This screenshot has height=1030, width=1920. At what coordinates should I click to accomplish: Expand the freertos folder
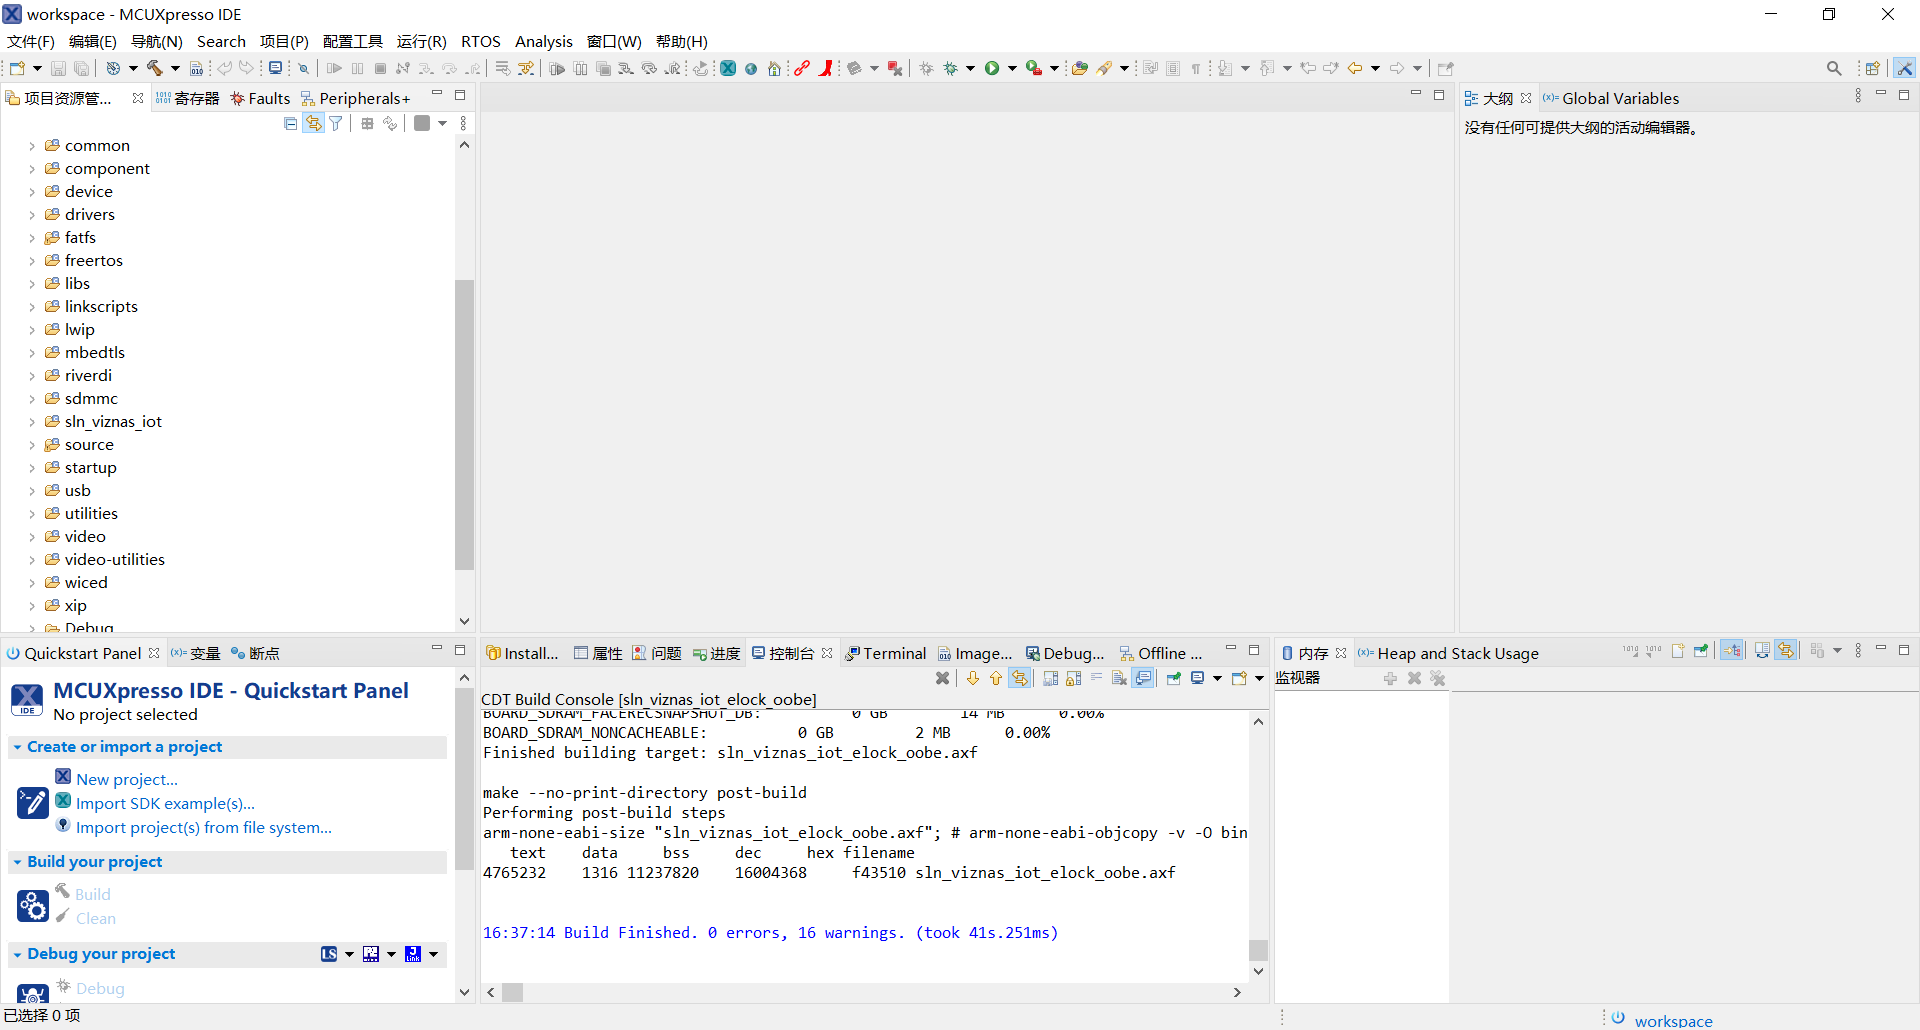tap(32, 261)
